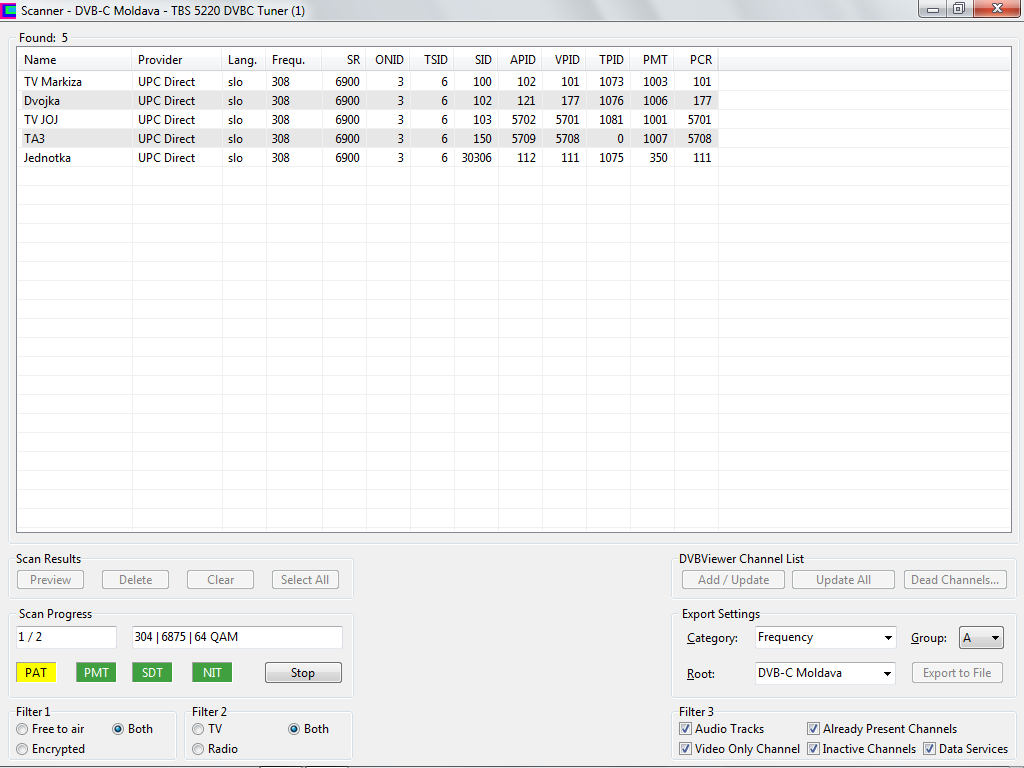Click PMT value 1007 in TA3 row
Viewport: 1024px width, 768px height.
(655, 138)
